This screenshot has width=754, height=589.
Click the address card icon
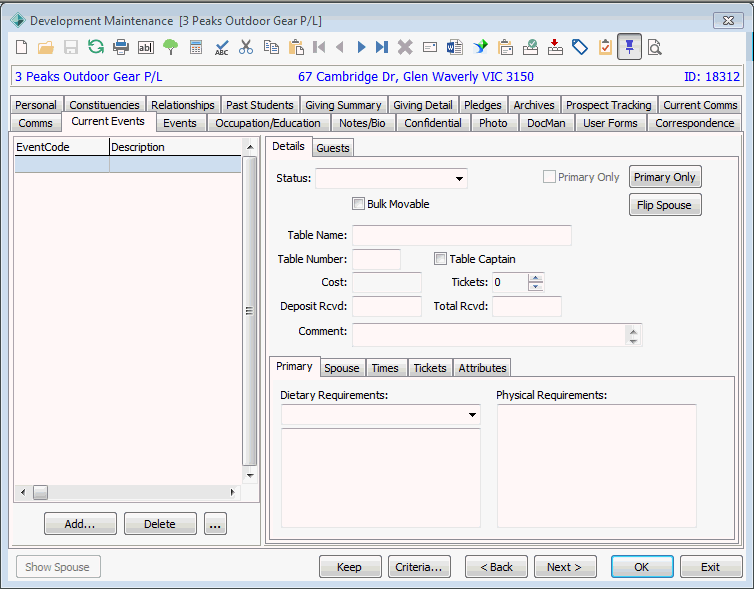(x=430, y=47)
